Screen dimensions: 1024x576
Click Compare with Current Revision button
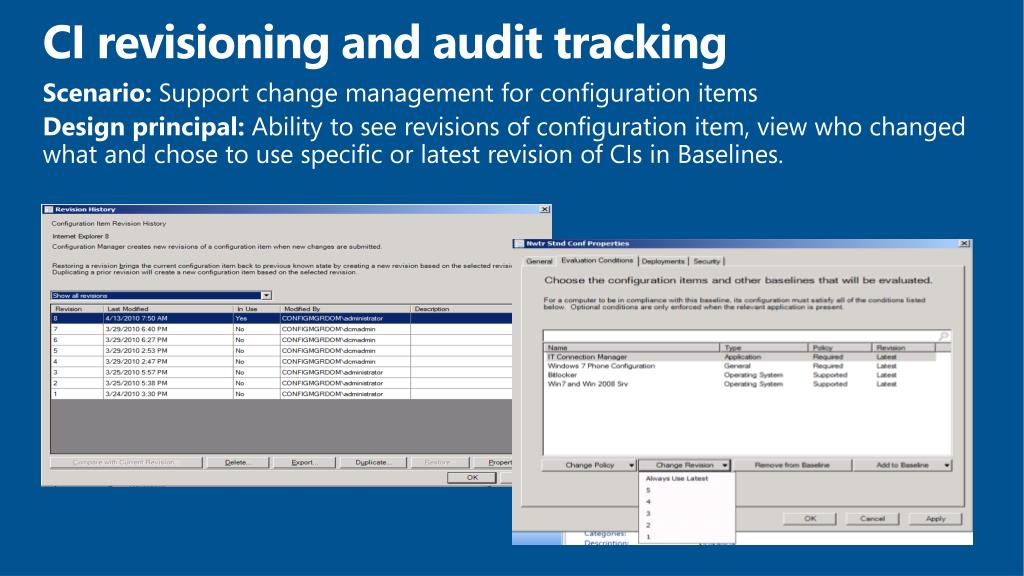click(126, 462)
